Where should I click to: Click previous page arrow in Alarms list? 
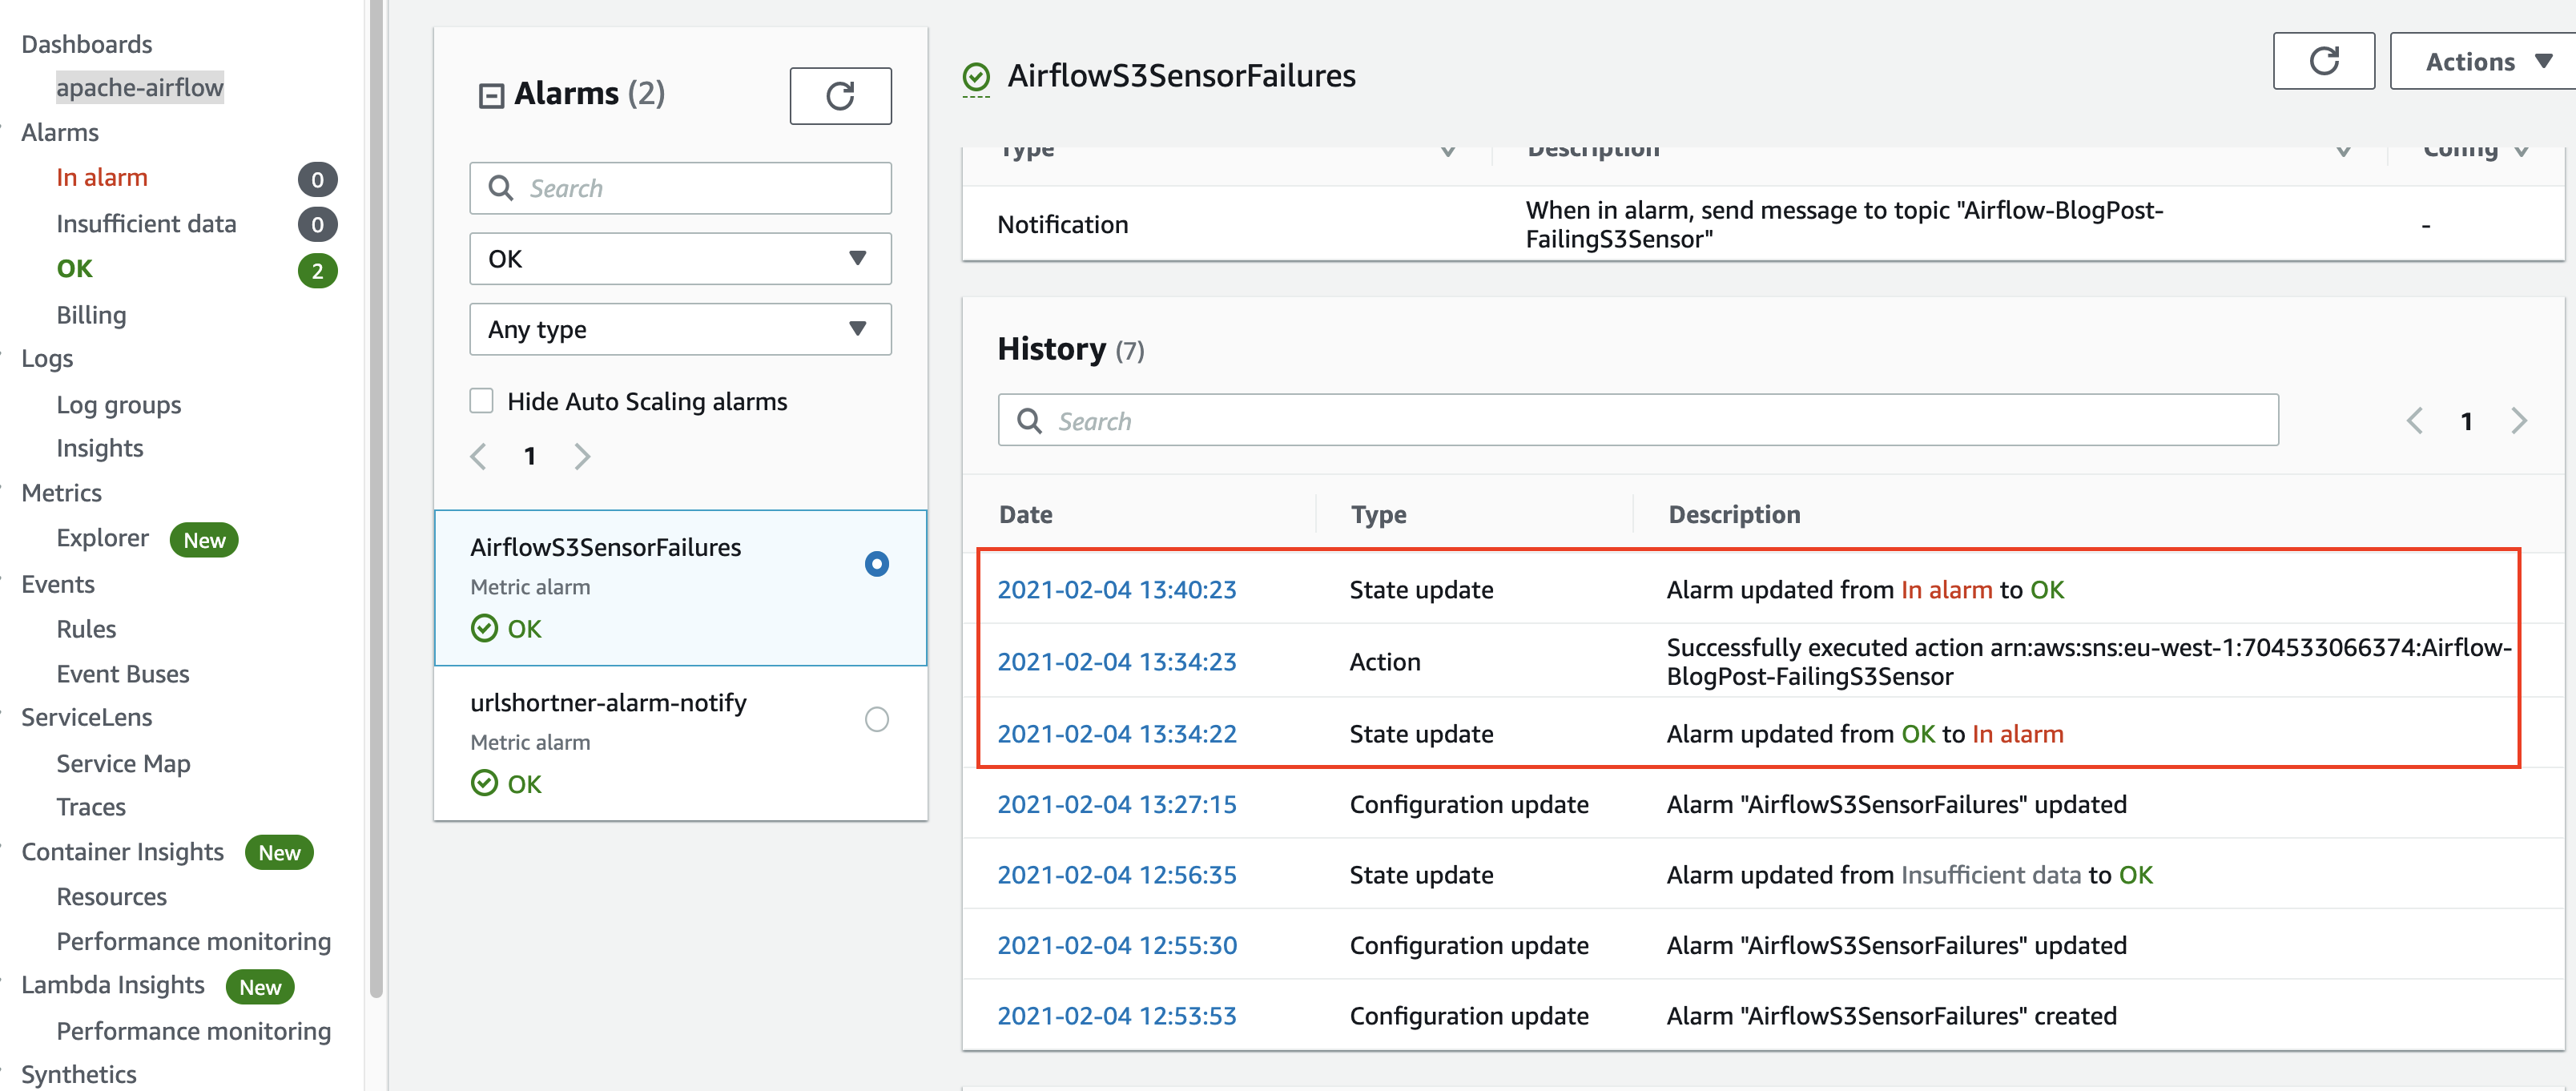pos(479,457)
